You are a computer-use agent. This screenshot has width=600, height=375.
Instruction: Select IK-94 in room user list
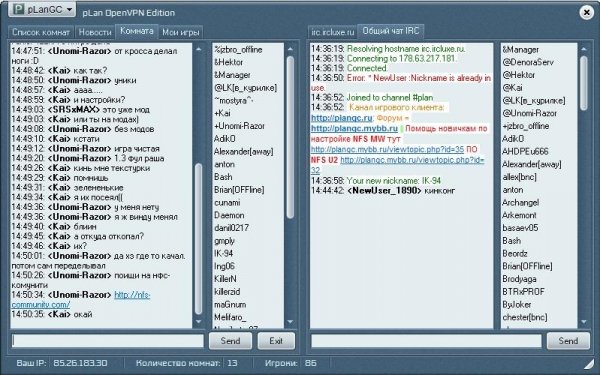[x=223, y=253]
